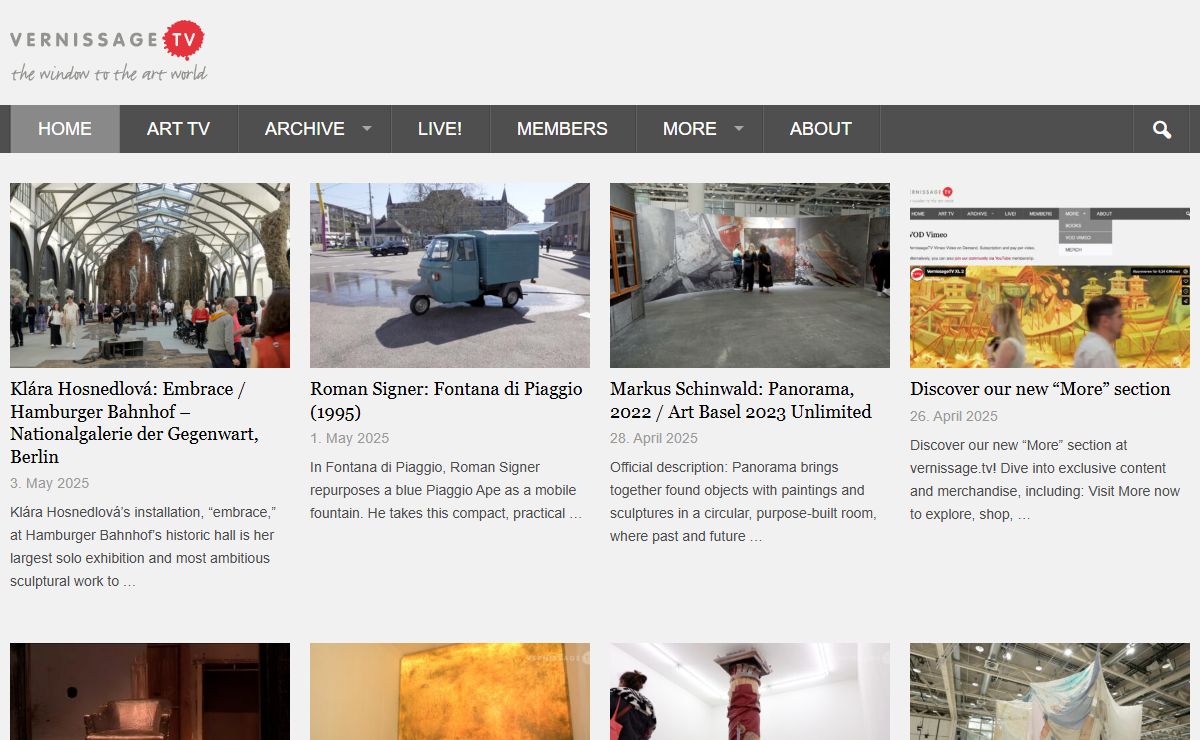Viewport: 1200px width, 740px height.
Task: Click the date 3. May 2025
Action: [x=50, y=483]
